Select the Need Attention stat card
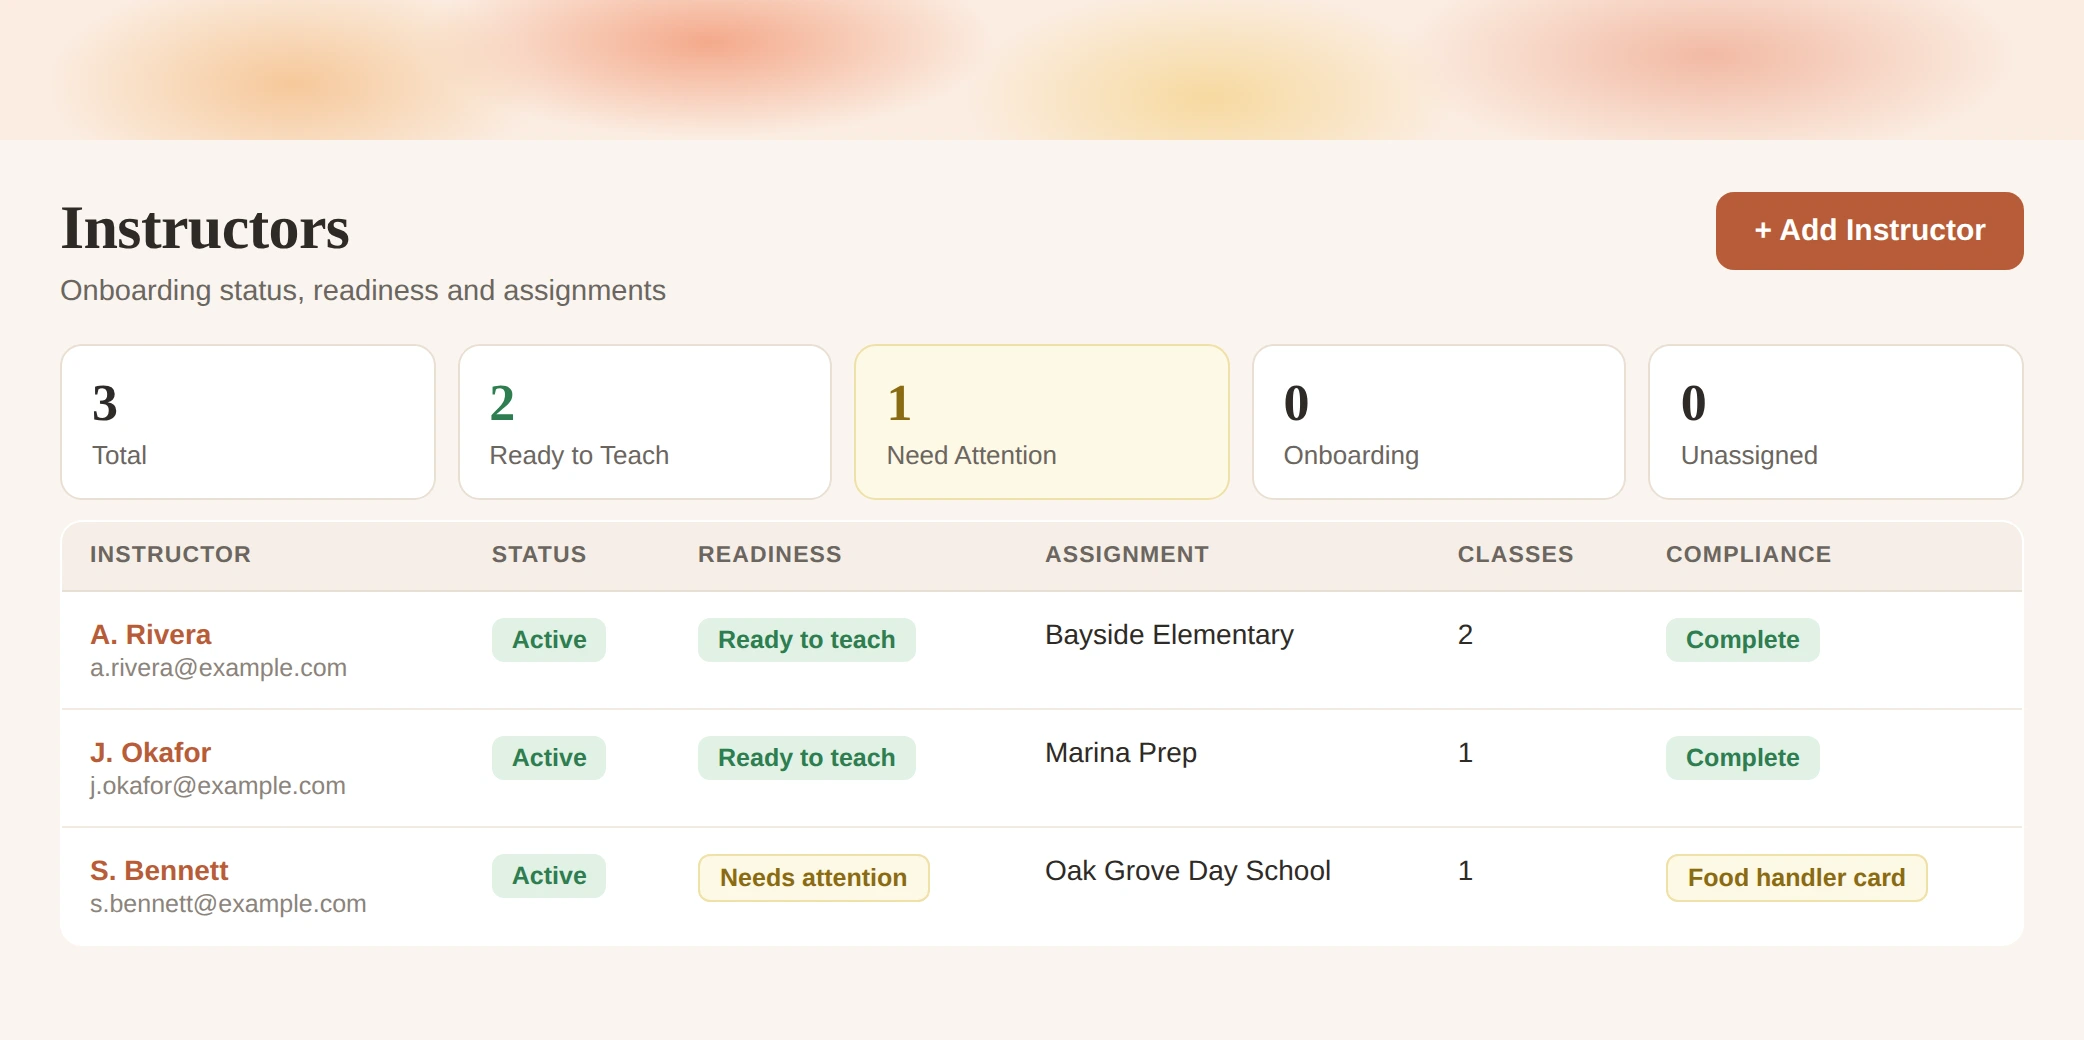The width and height of the screenshot is (2084, 1040). point(1042,422)
